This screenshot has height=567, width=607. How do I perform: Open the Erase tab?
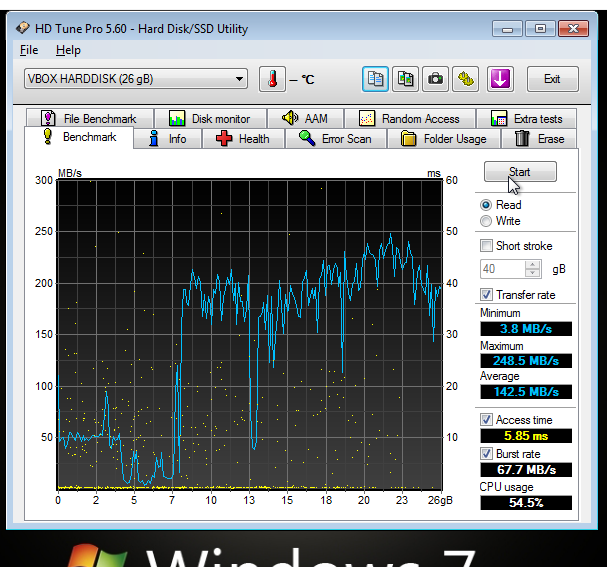[539, 139]
